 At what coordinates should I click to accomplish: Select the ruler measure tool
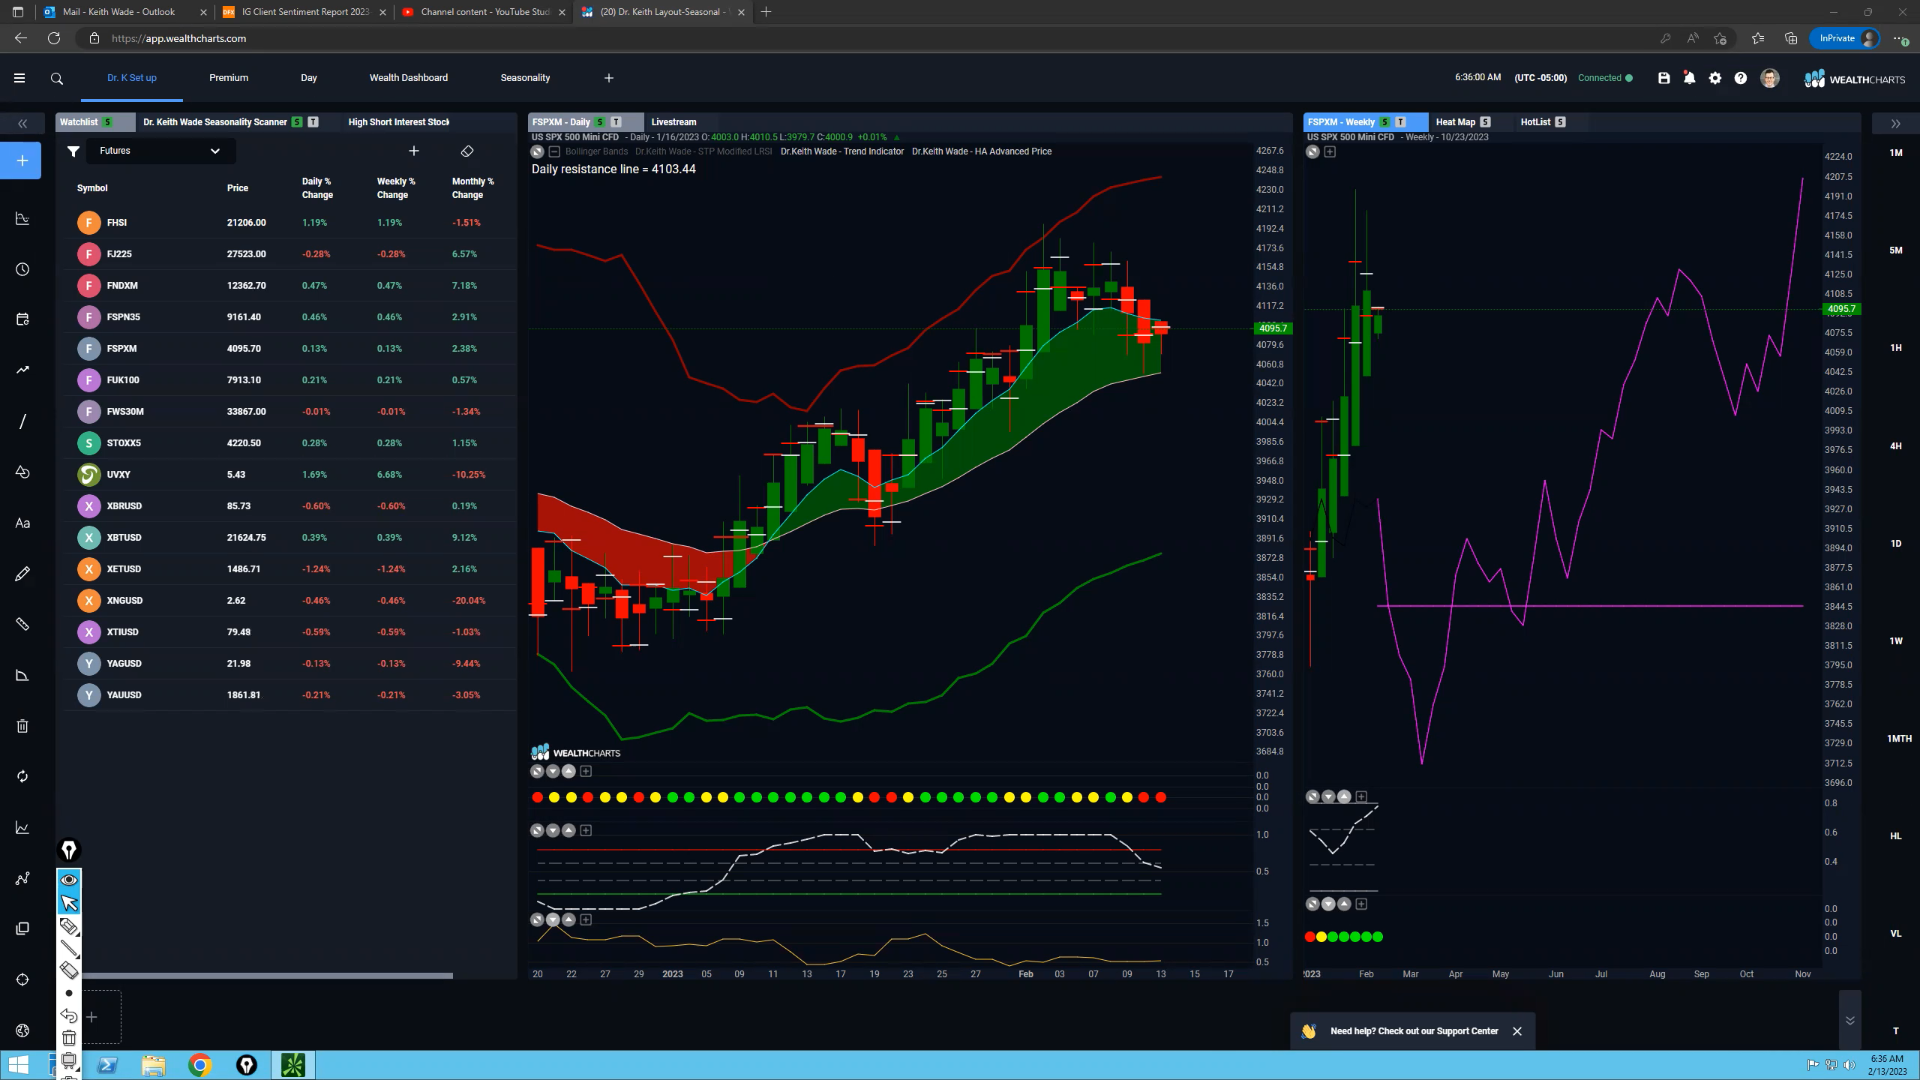pos(22,624)
